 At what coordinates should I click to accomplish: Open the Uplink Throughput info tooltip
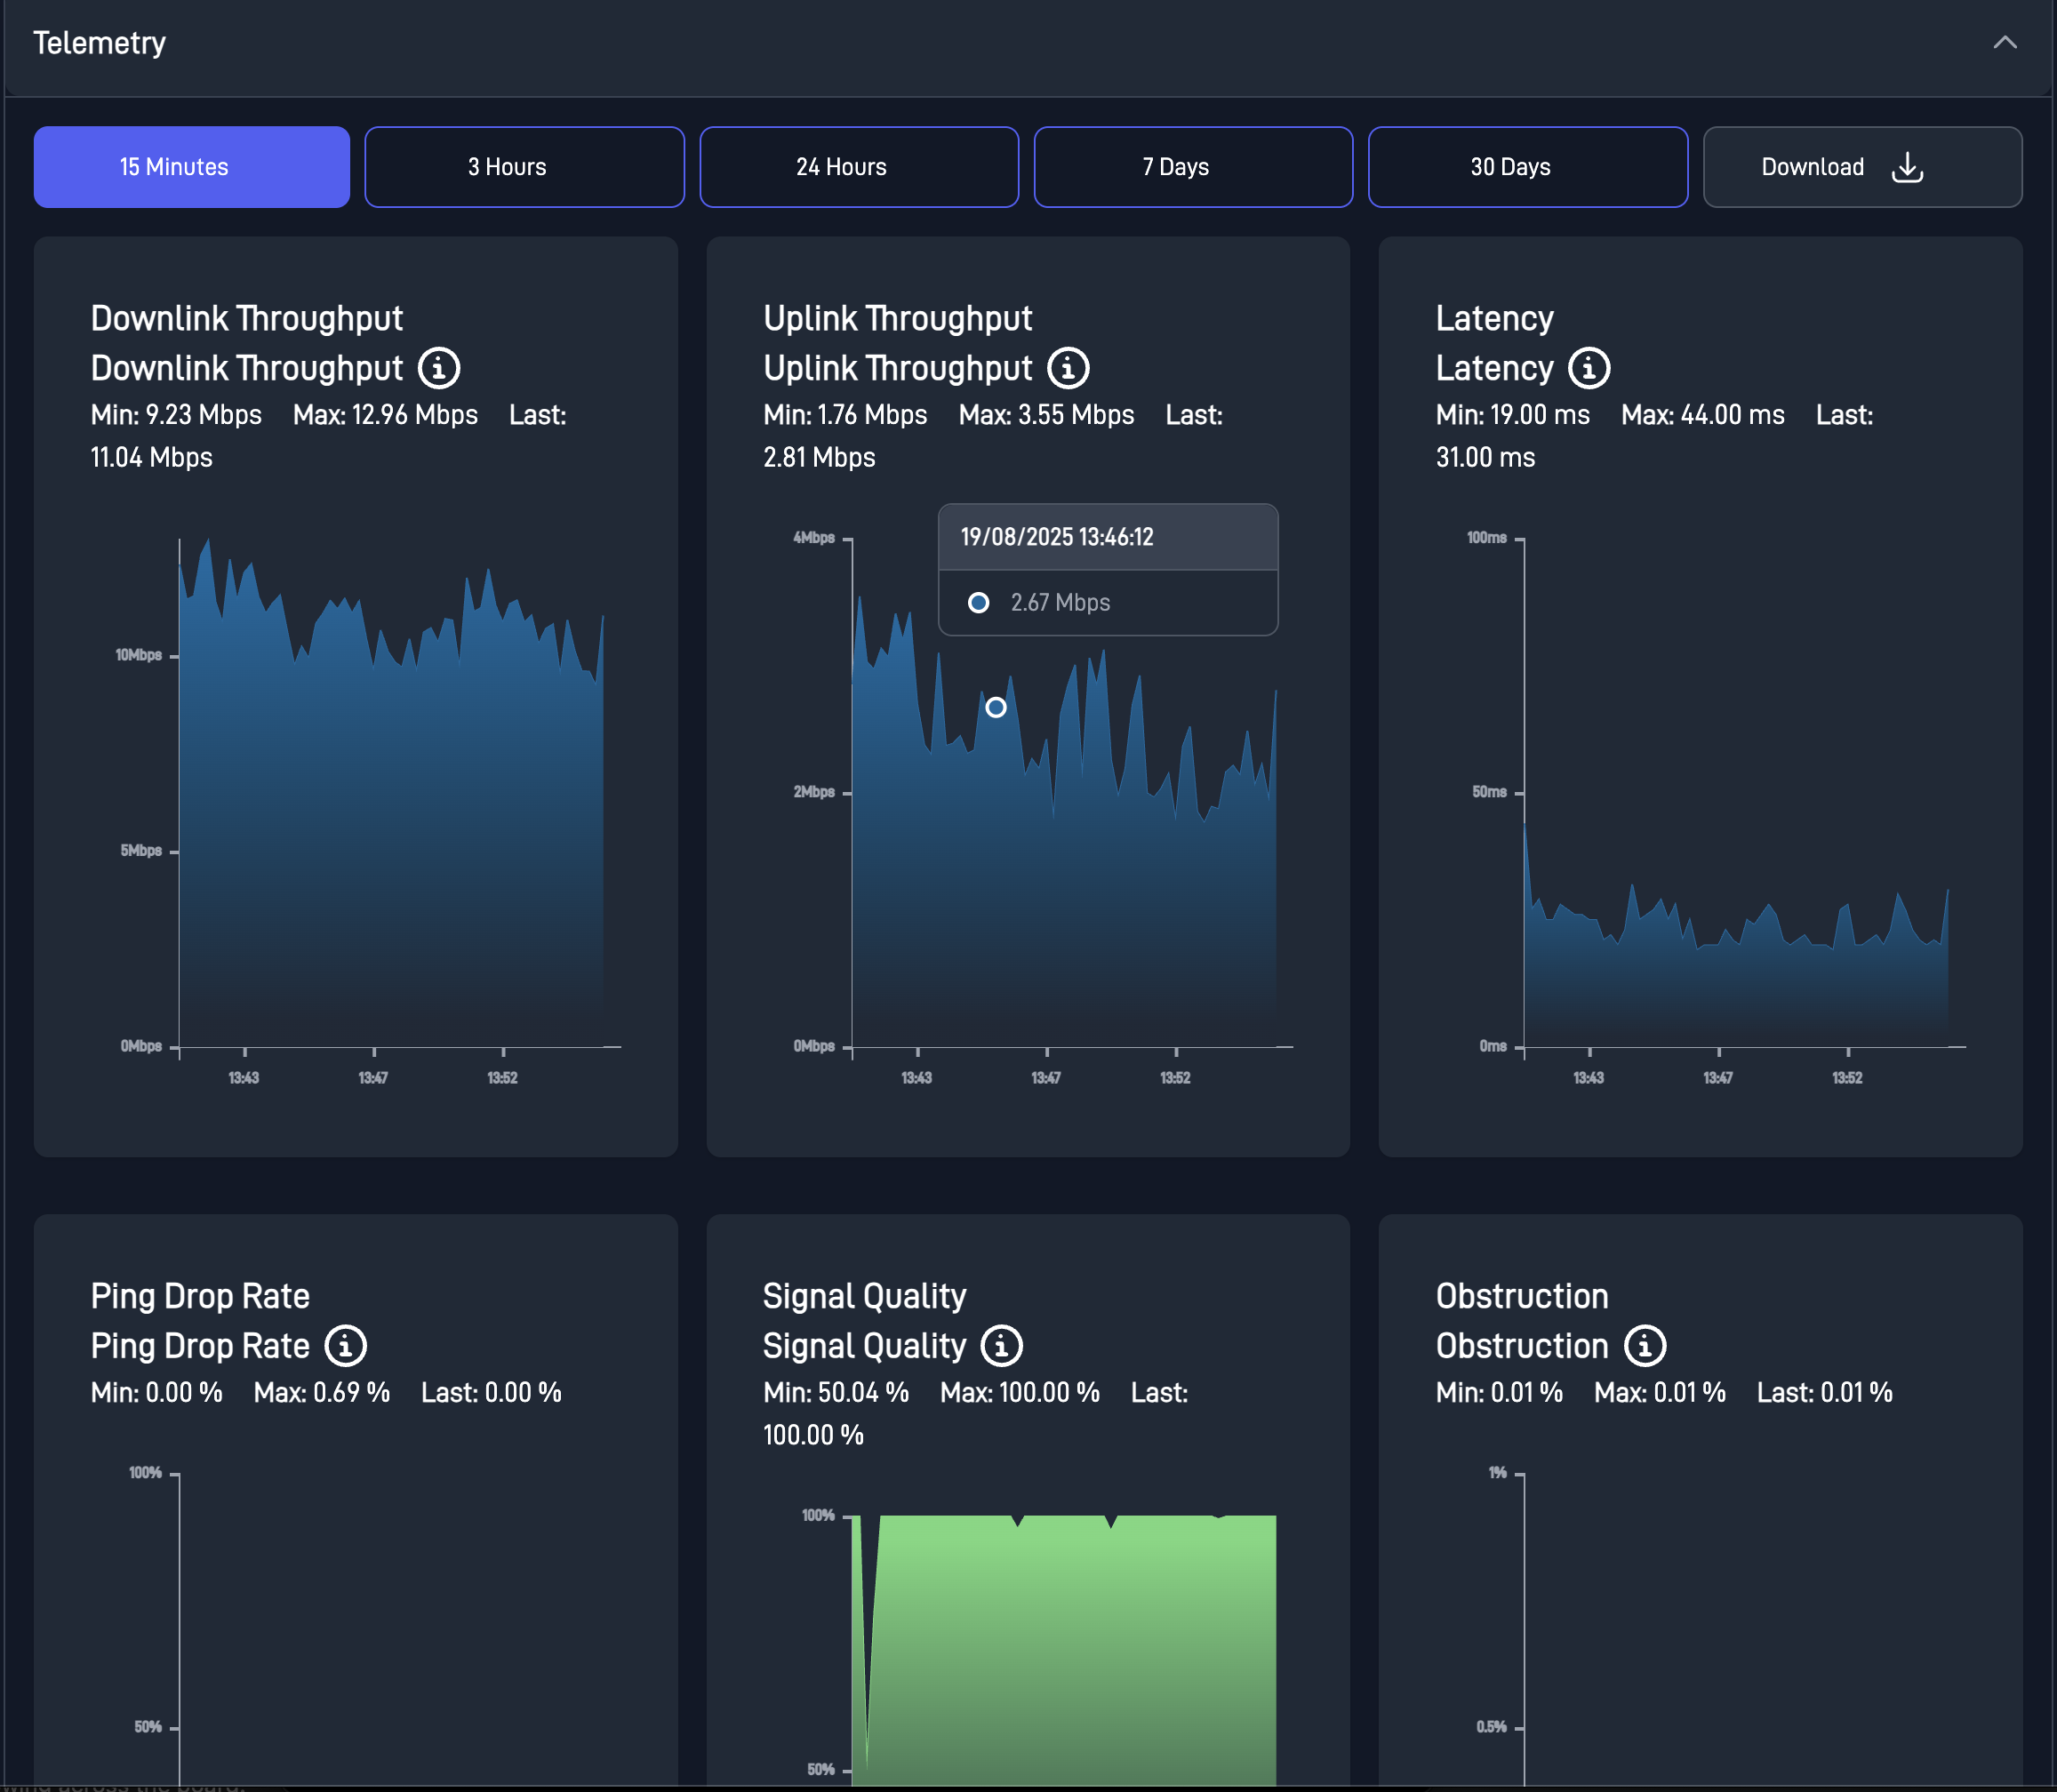tap(1069, 368)
